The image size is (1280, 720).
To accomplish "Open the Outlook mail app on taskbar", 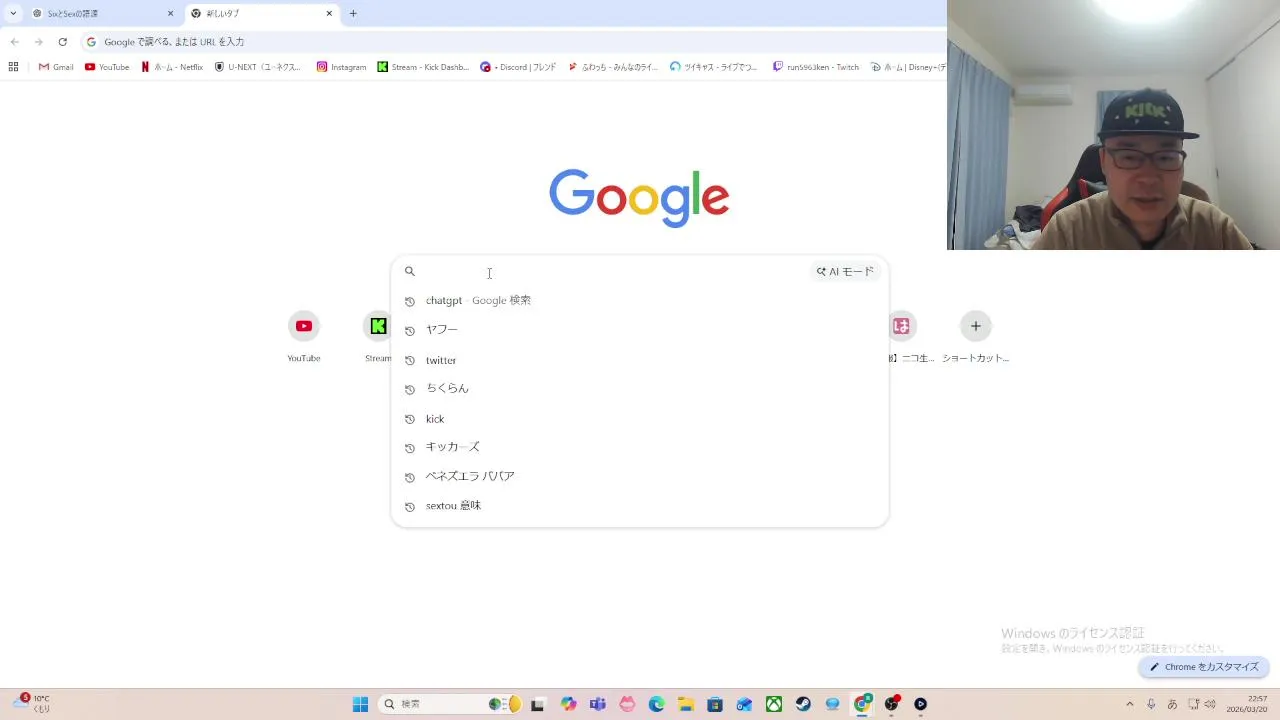I will coord(744,704).
